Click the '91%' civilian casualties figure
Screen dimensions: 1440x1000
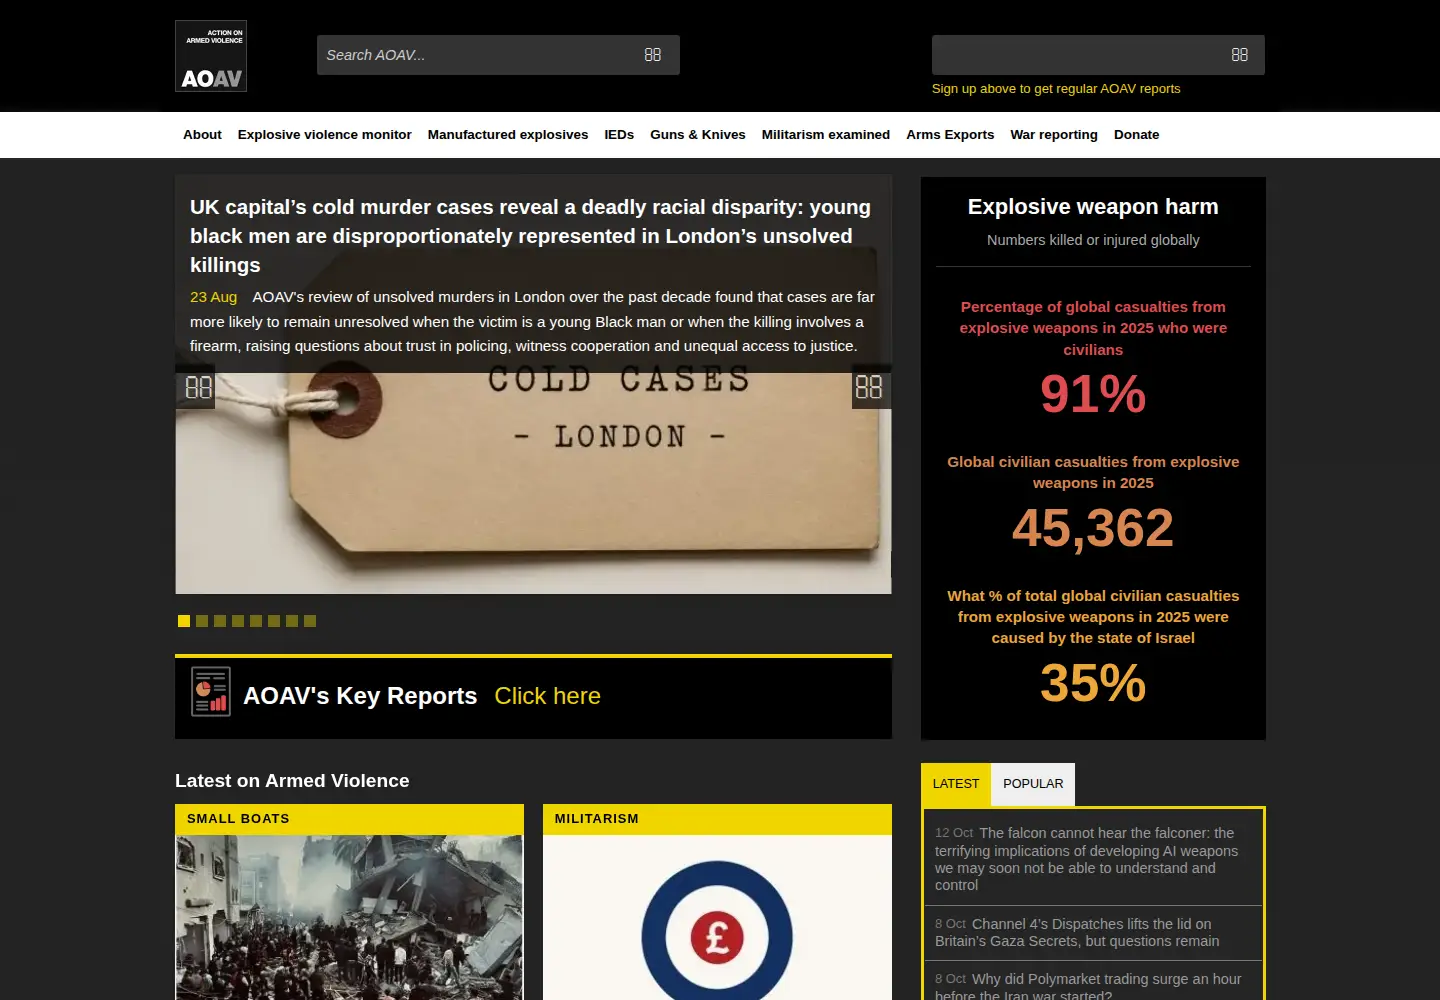[x=1093, y=394]
